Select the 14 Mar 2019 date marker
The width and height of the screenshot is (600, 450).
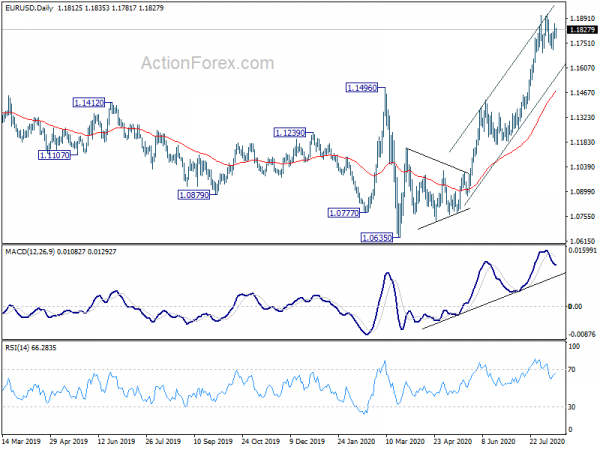coord(21,441)
